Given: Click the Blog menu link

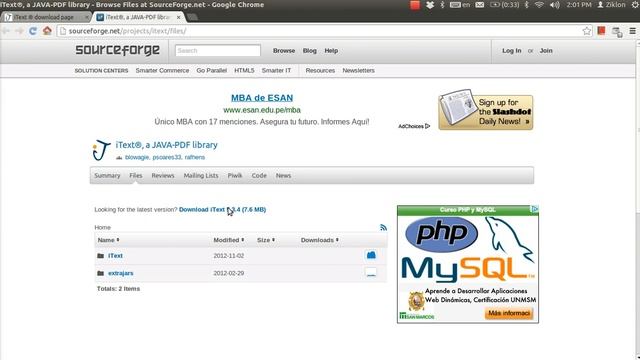Looking at the screenshot, I should [309, 51].
